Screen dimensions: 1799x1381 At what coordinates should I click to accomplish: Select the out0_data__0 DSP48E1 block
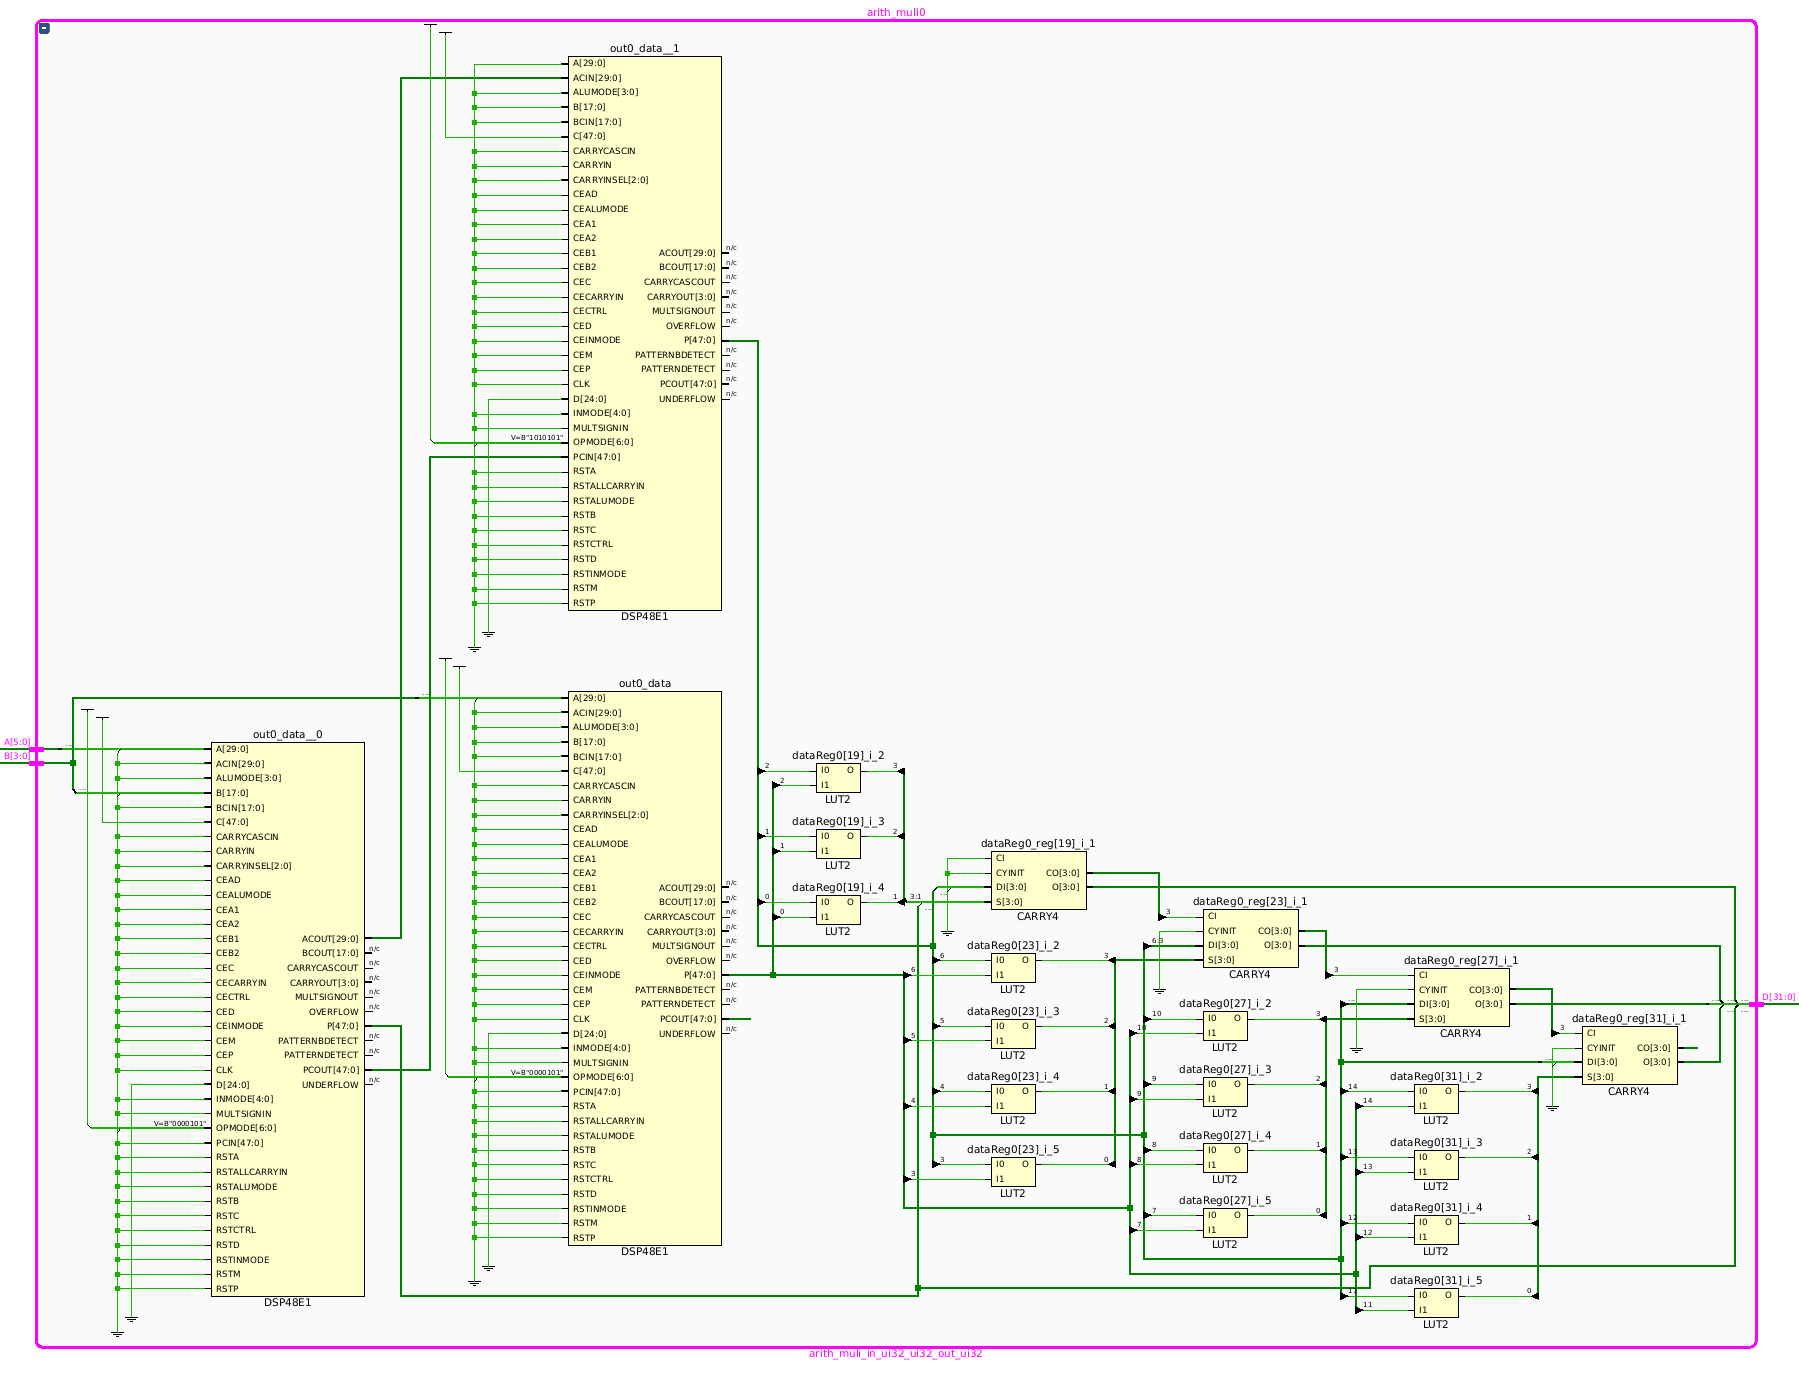[x=288, y=1019]
